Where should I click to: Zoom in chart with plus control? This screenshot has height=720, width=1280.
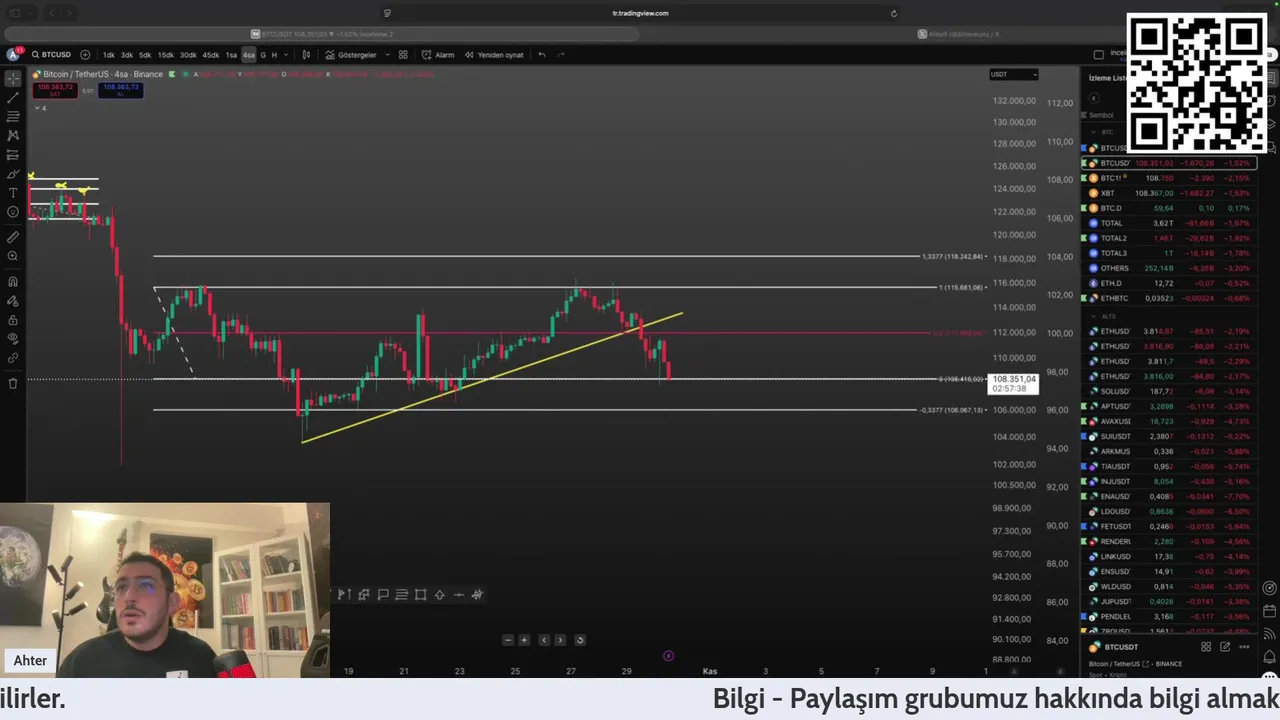click(x=524, y=640)
